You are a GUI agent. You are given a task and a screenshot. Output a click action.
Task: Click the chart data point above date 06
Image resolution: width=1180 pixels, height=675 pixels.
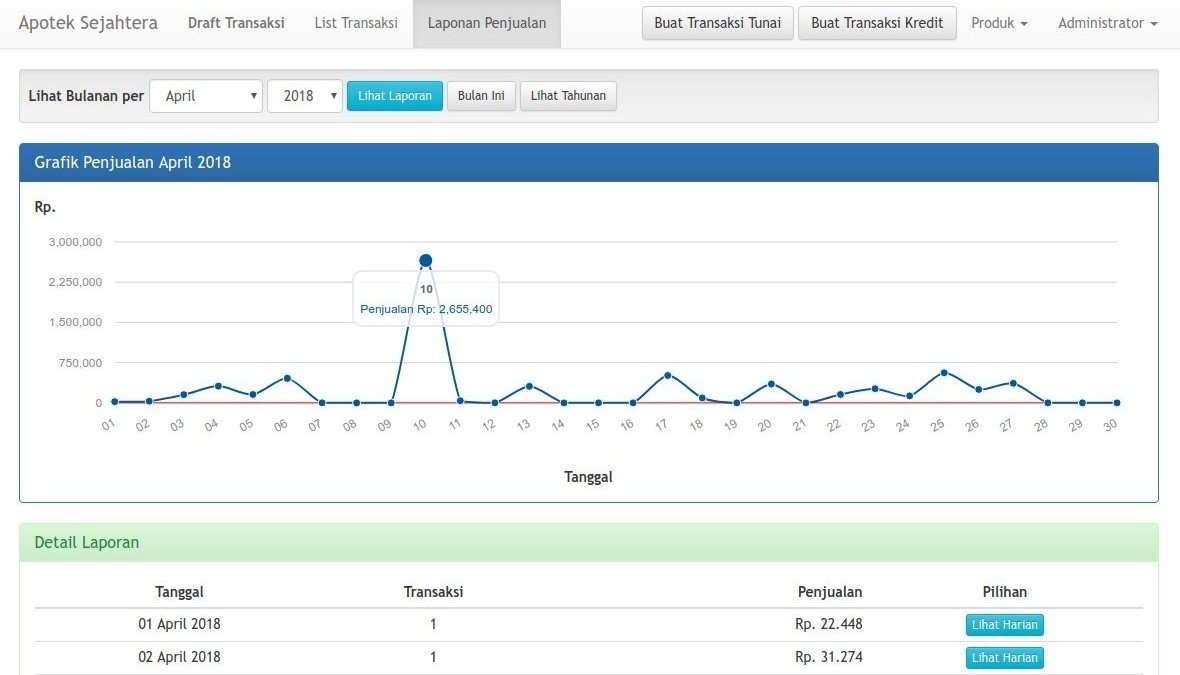coord(286,378)
